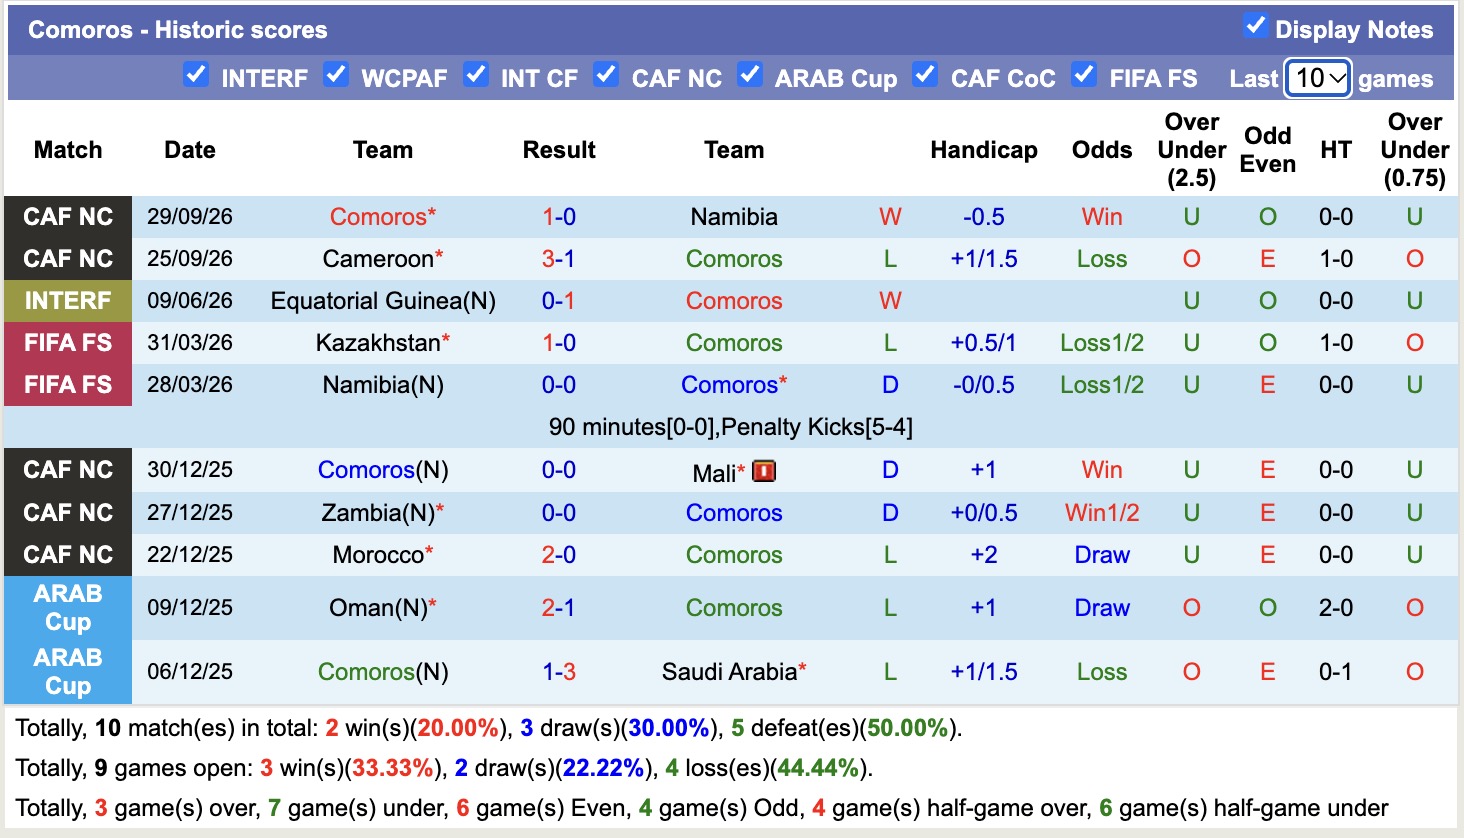Screen dimensions: 1464x838
Task: Disable the CAF NC filter checkbox
Action: tap(606, 75)
